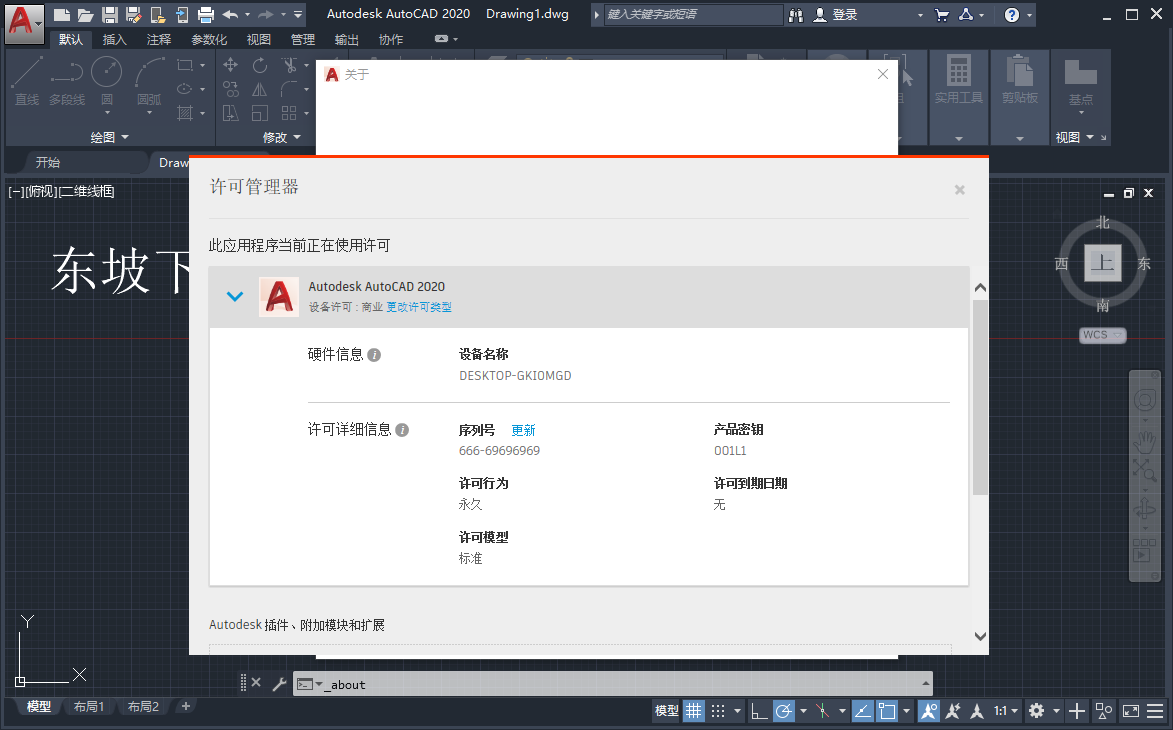Activate the Move tool in the Modify panel
Viewport: 1173px width, 730px height.
(230, 64)
